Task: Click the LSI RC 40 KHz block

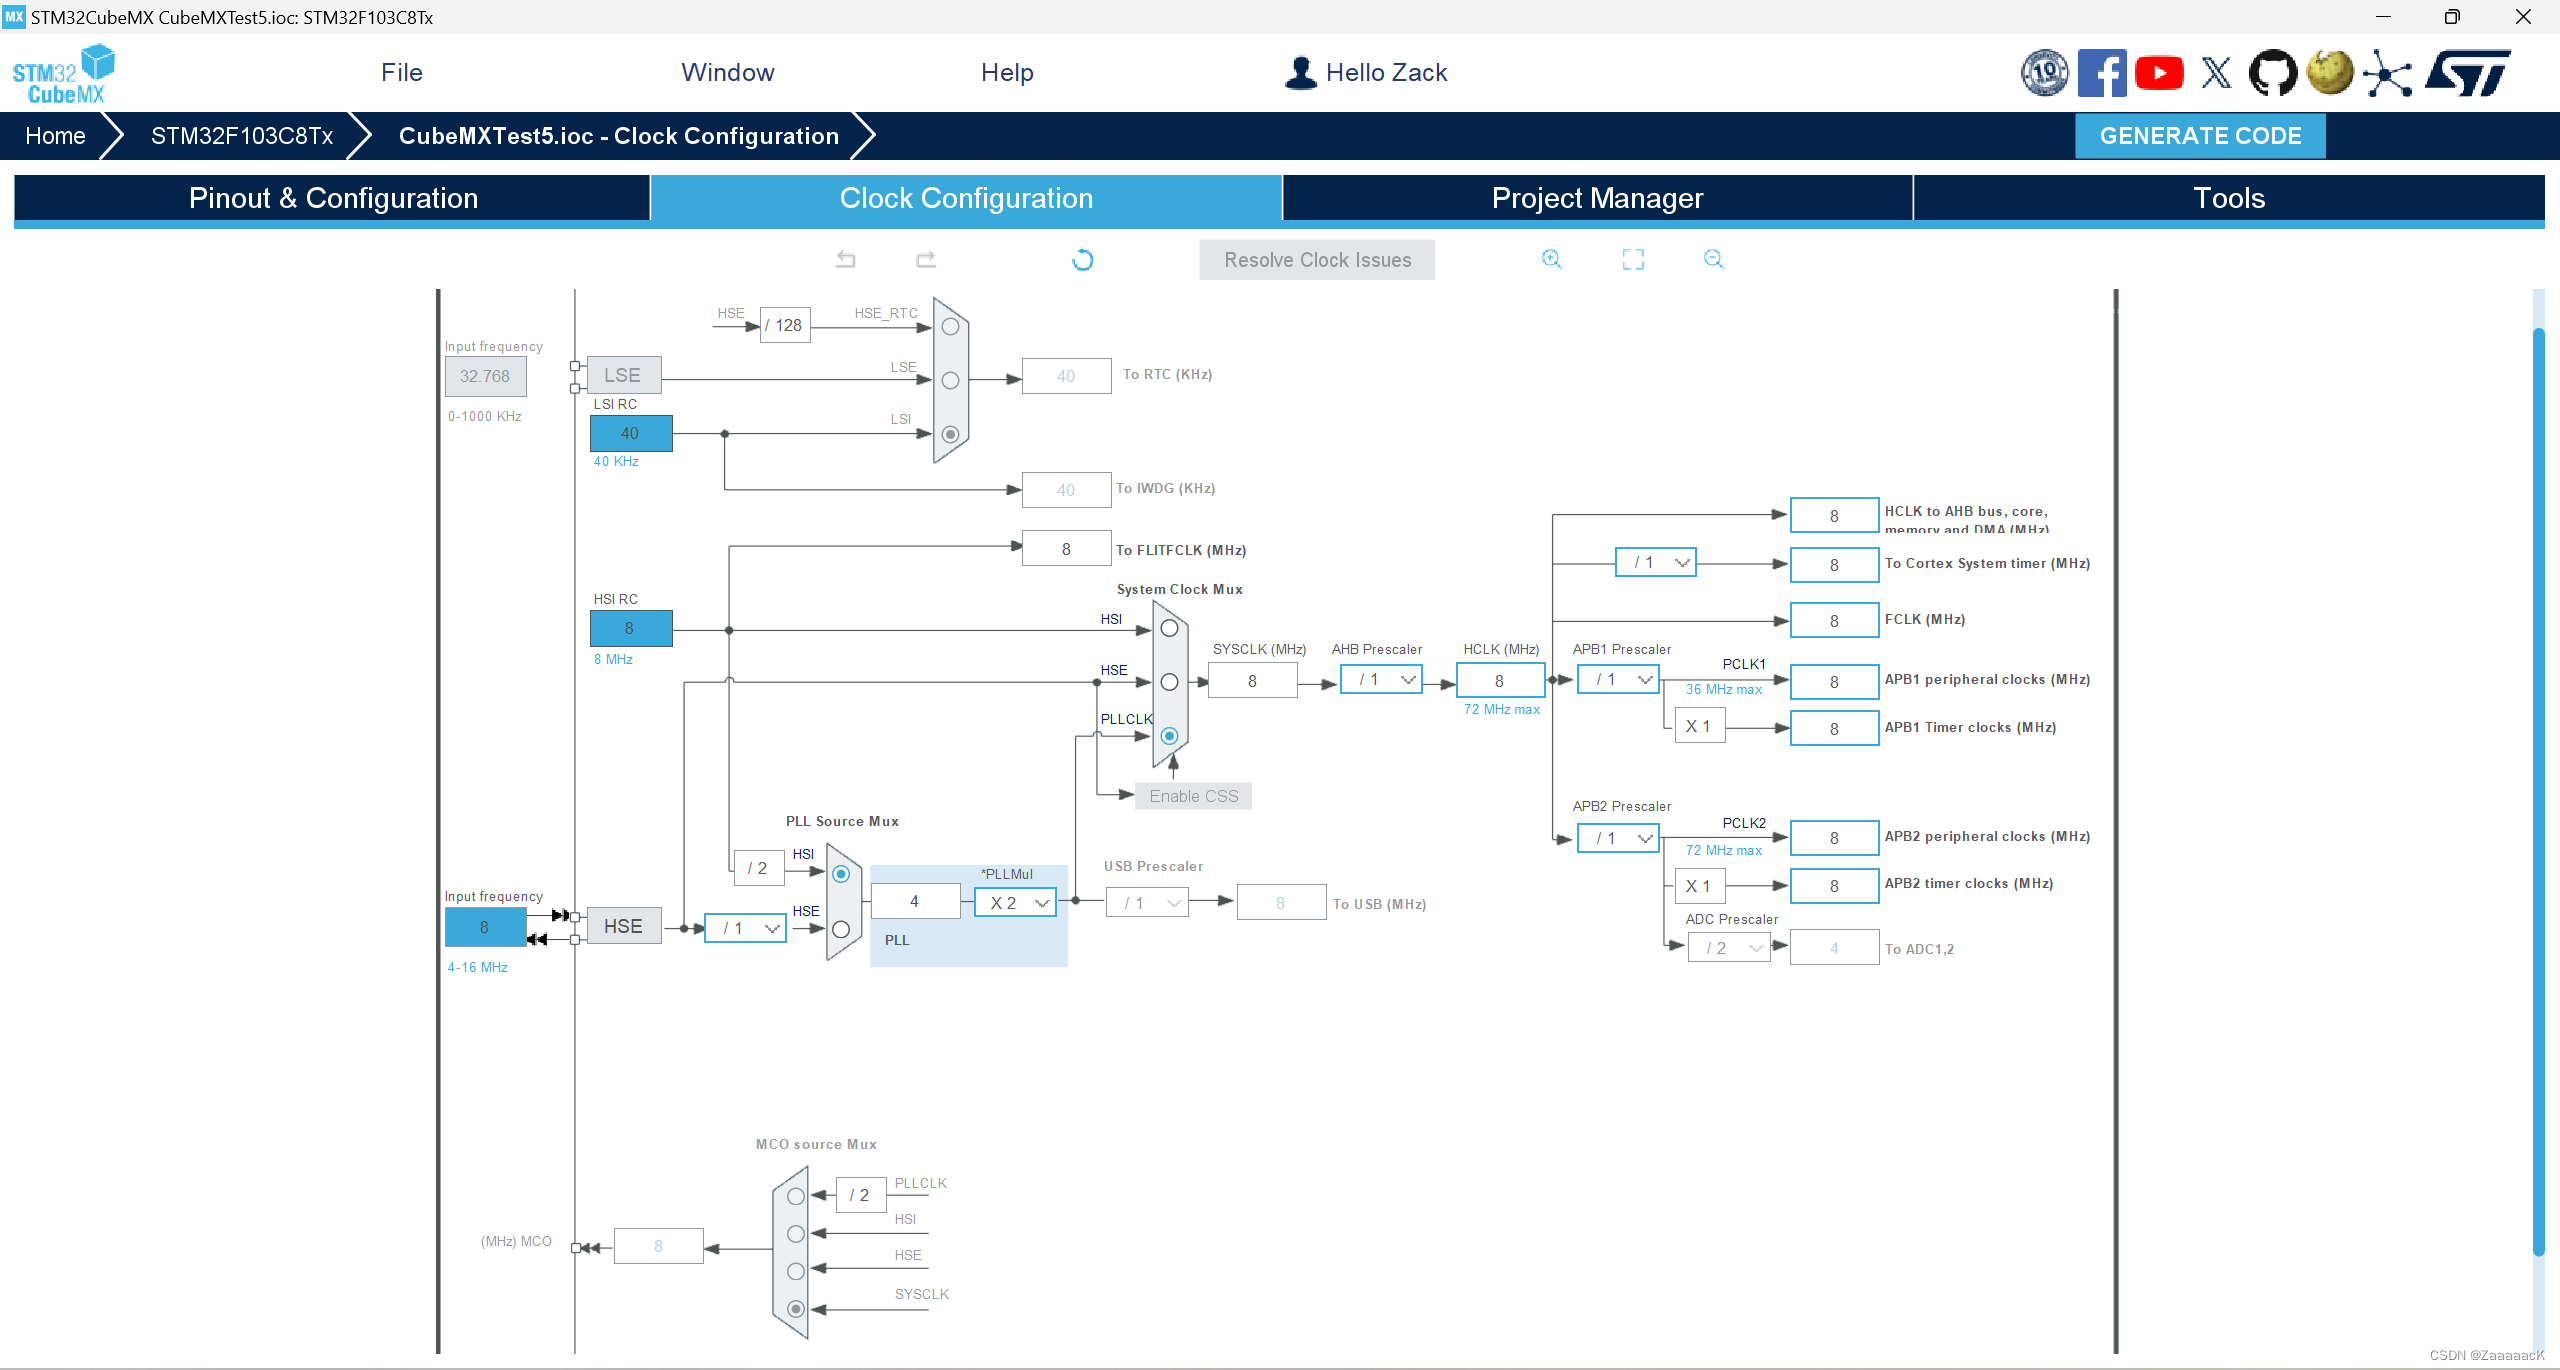Action: (x=630, y=433)
